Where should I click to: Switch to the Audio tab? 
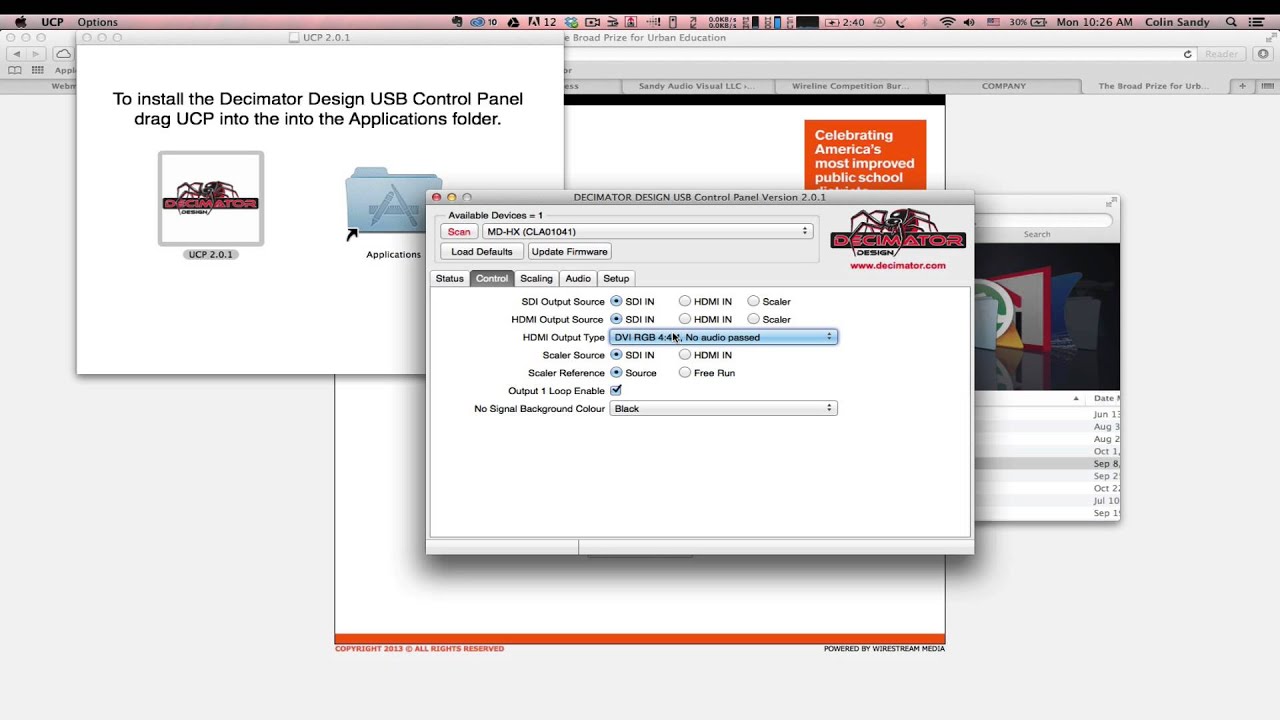tap(578, 278)
